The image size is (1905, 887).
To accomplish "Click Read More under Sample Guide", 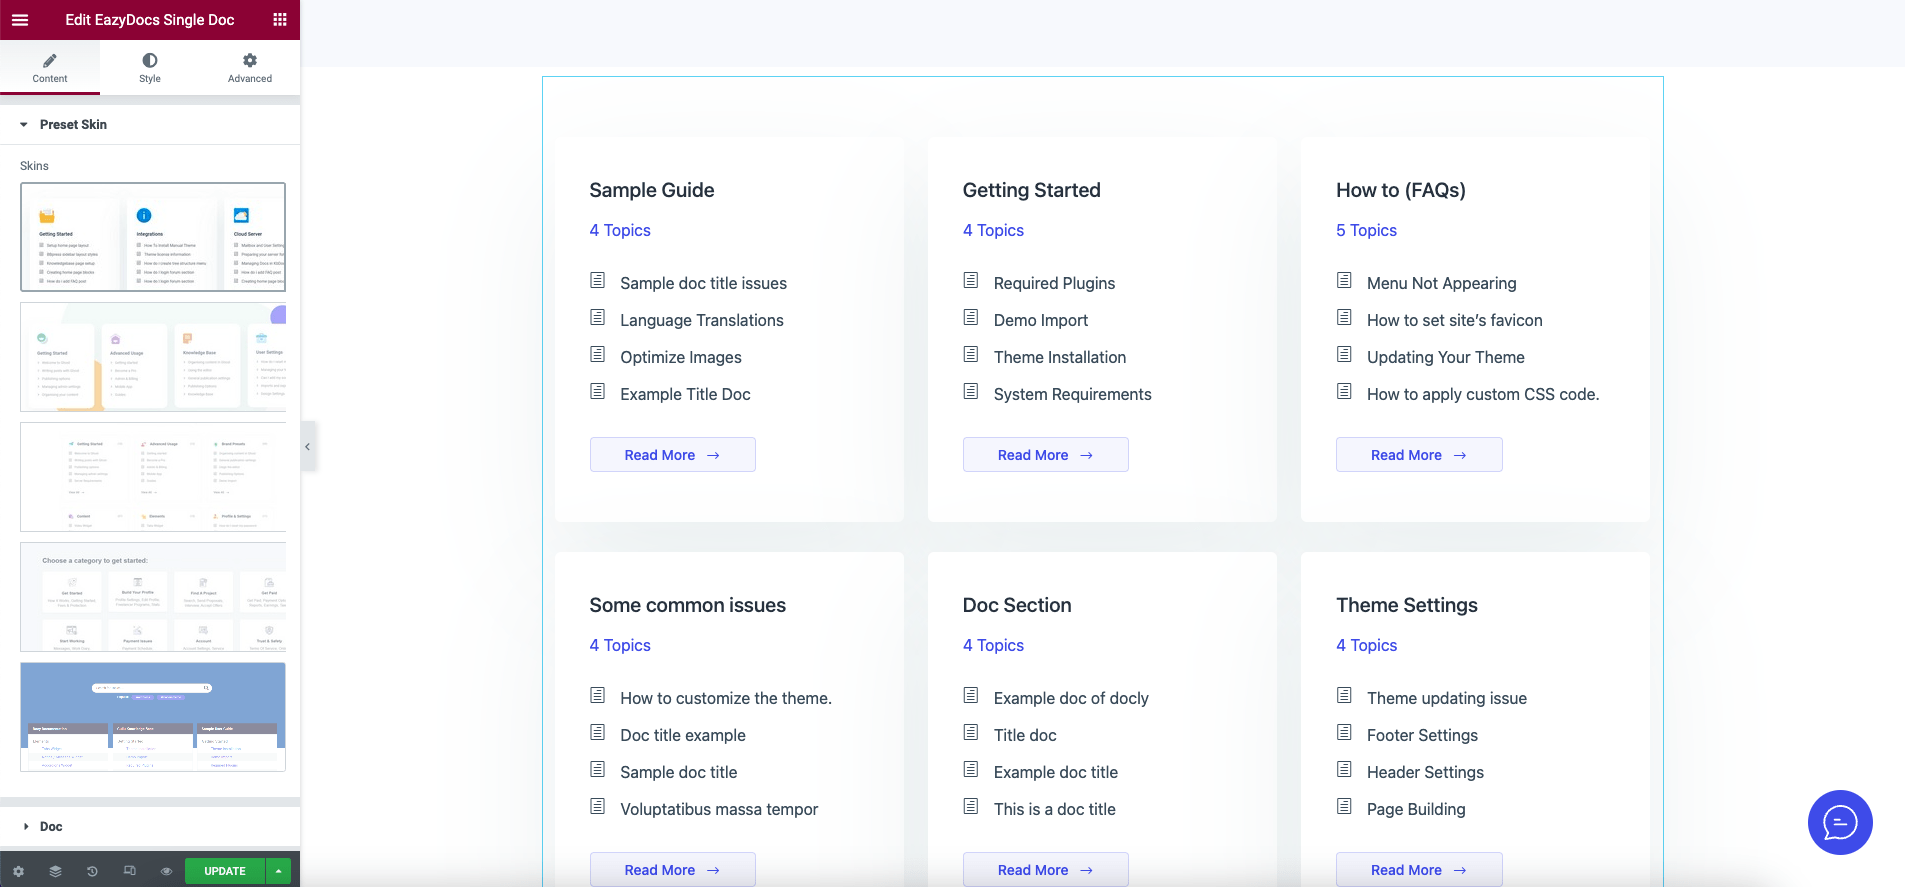I will point(672,455).
